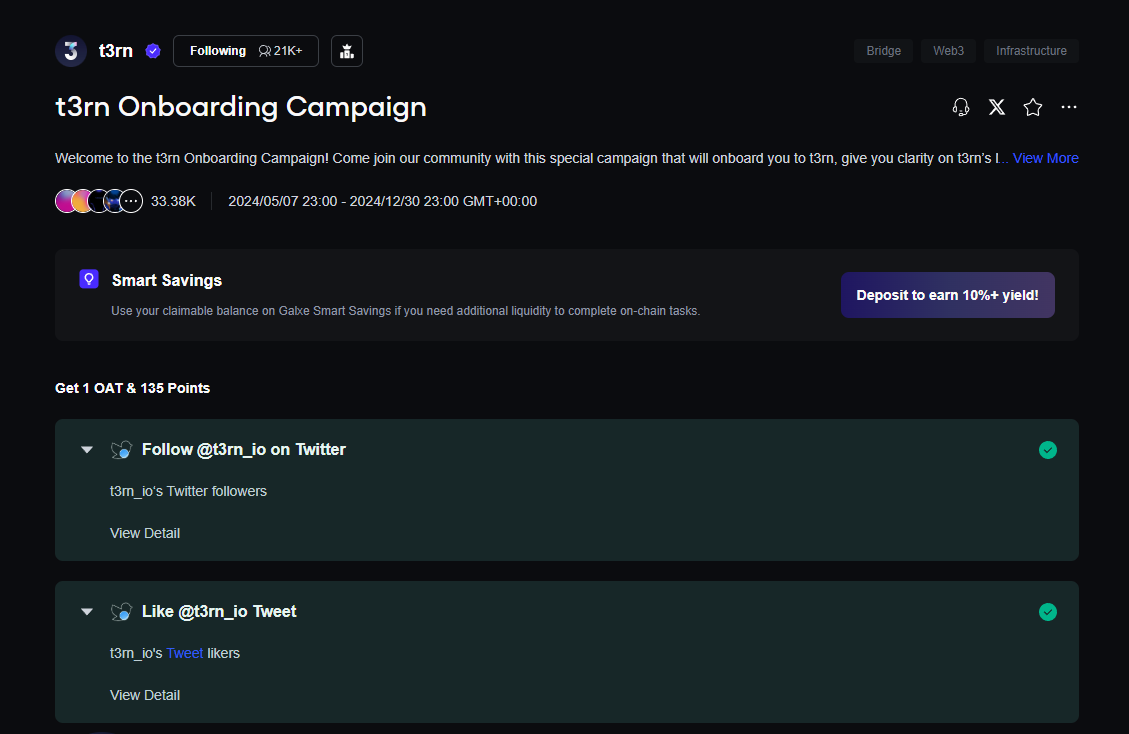Open support via headset icon
The image size is (1129, 734).
[961, 107]
